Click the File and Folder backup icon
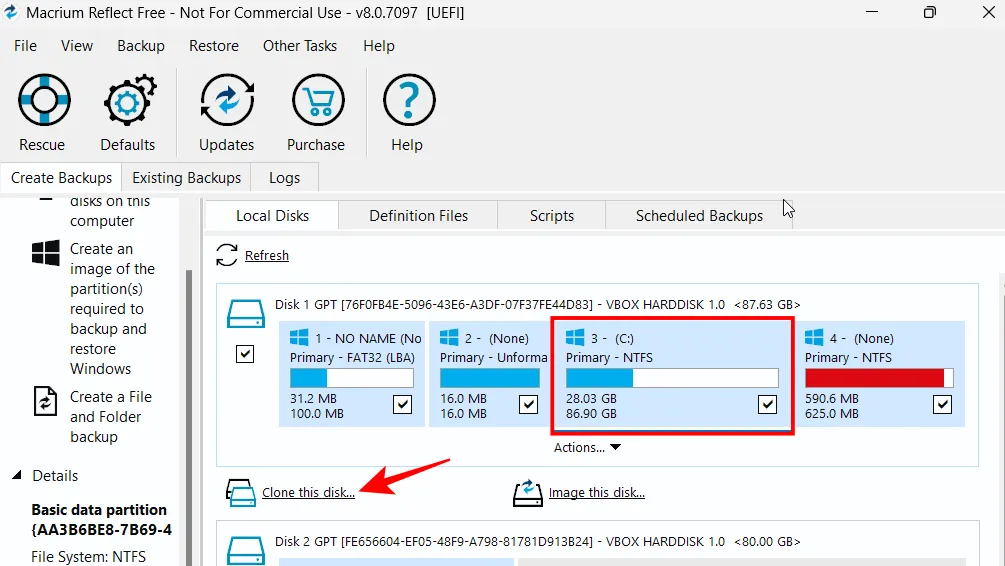 point(46,401)
